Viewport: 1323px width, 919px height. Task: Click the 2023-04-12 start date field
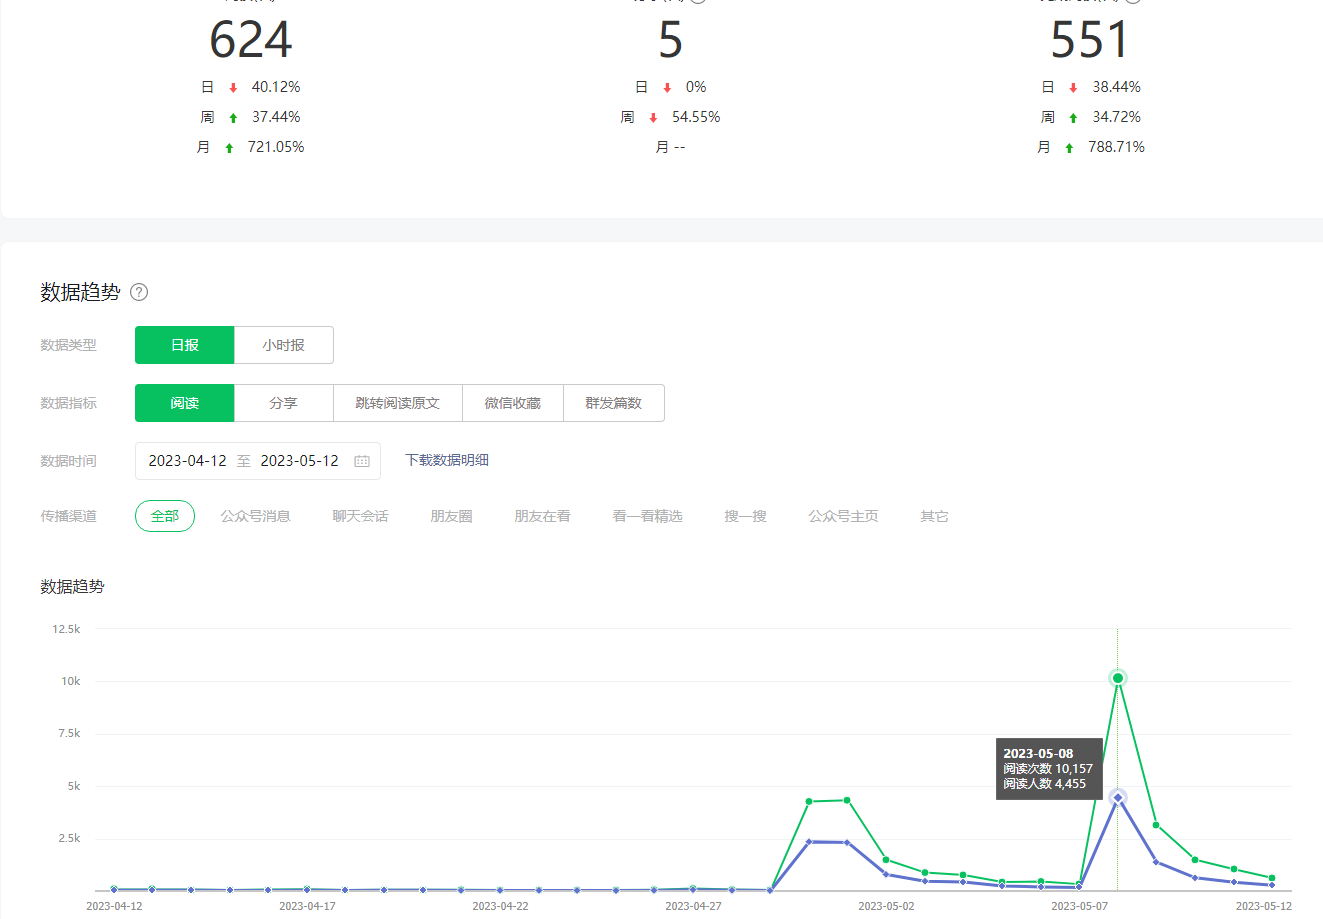point(188,461)
